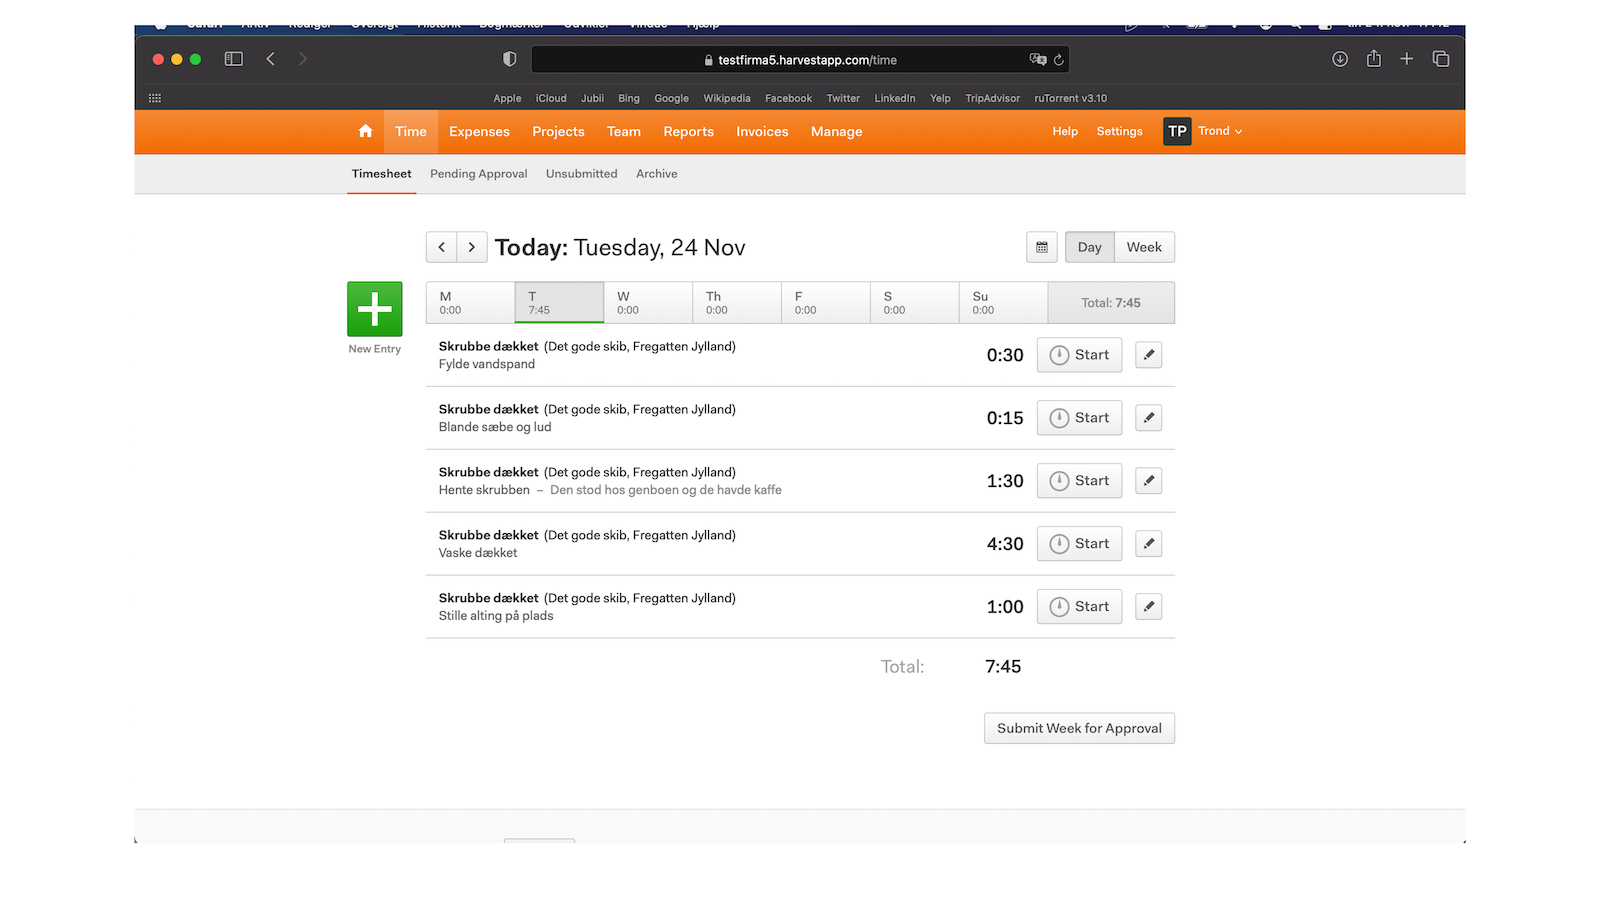This screenshot has width=1600, height=900.
Task: Edit the Vaske dækket entry pencil
Action: (x=1148, y=544)
